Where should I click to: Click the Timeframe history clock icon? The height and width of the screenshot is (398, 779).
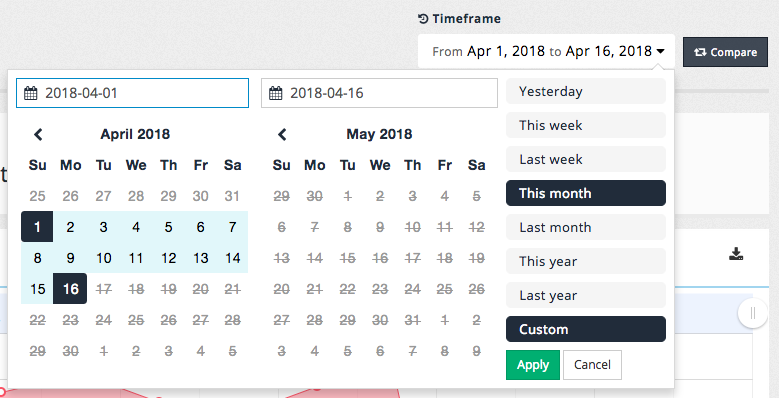coord(423,19)
